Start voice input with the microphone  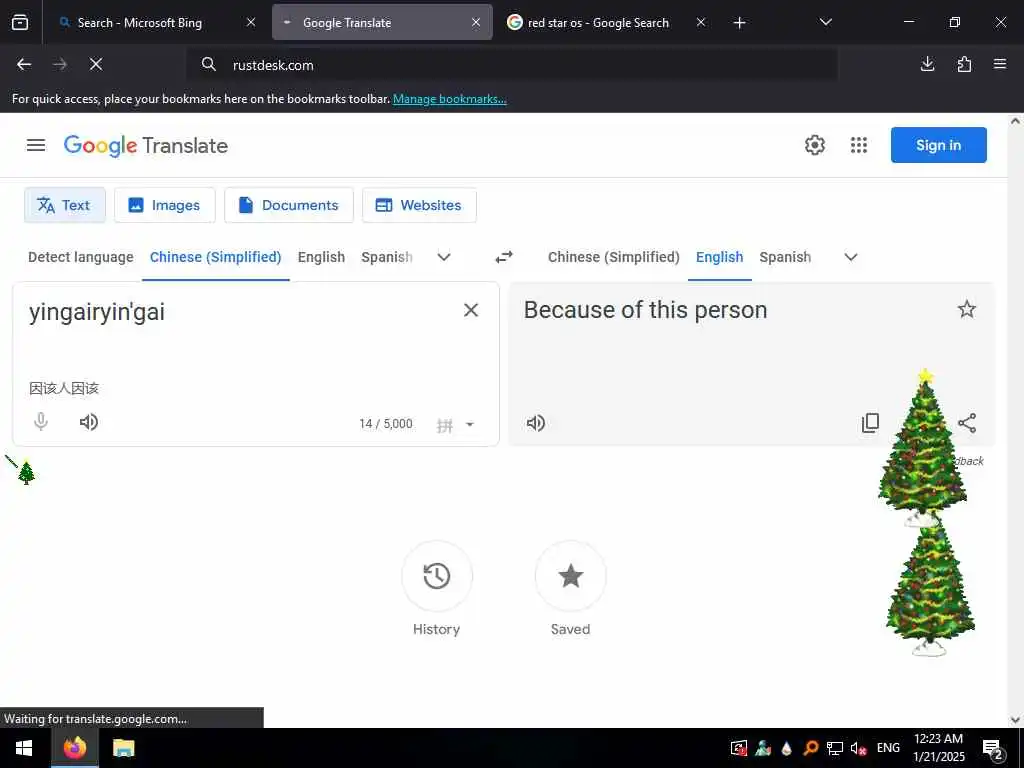[x=40, y=422]
